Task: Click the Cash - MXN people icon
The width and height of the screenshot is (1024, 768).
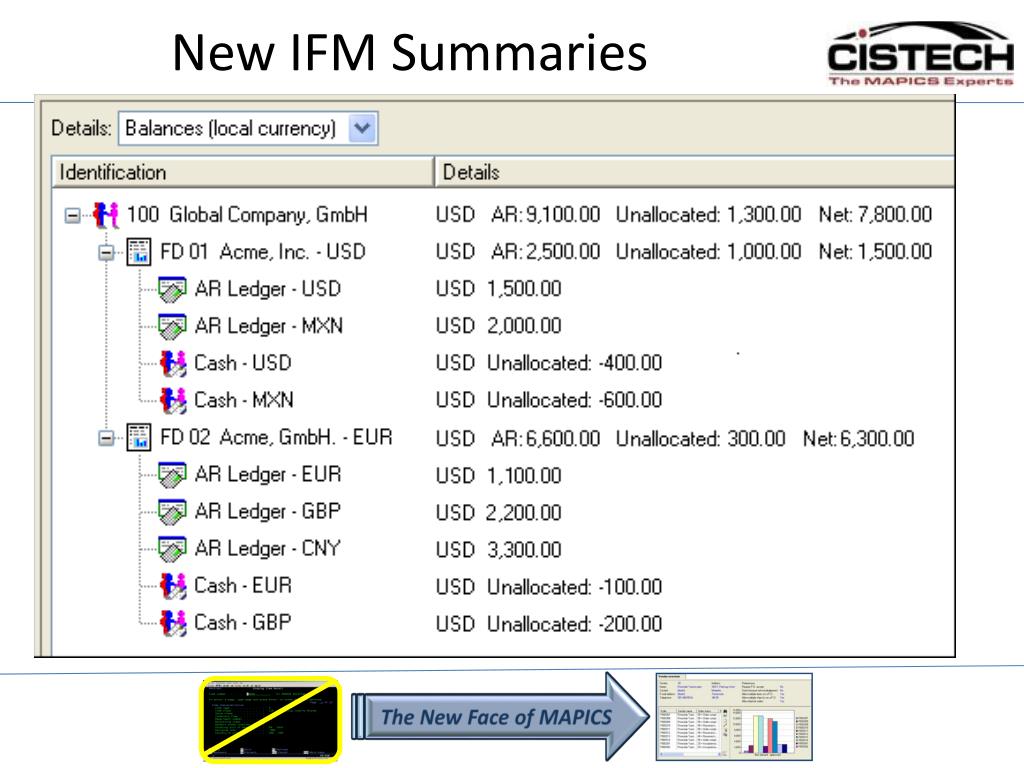Action: coord(173,400)
